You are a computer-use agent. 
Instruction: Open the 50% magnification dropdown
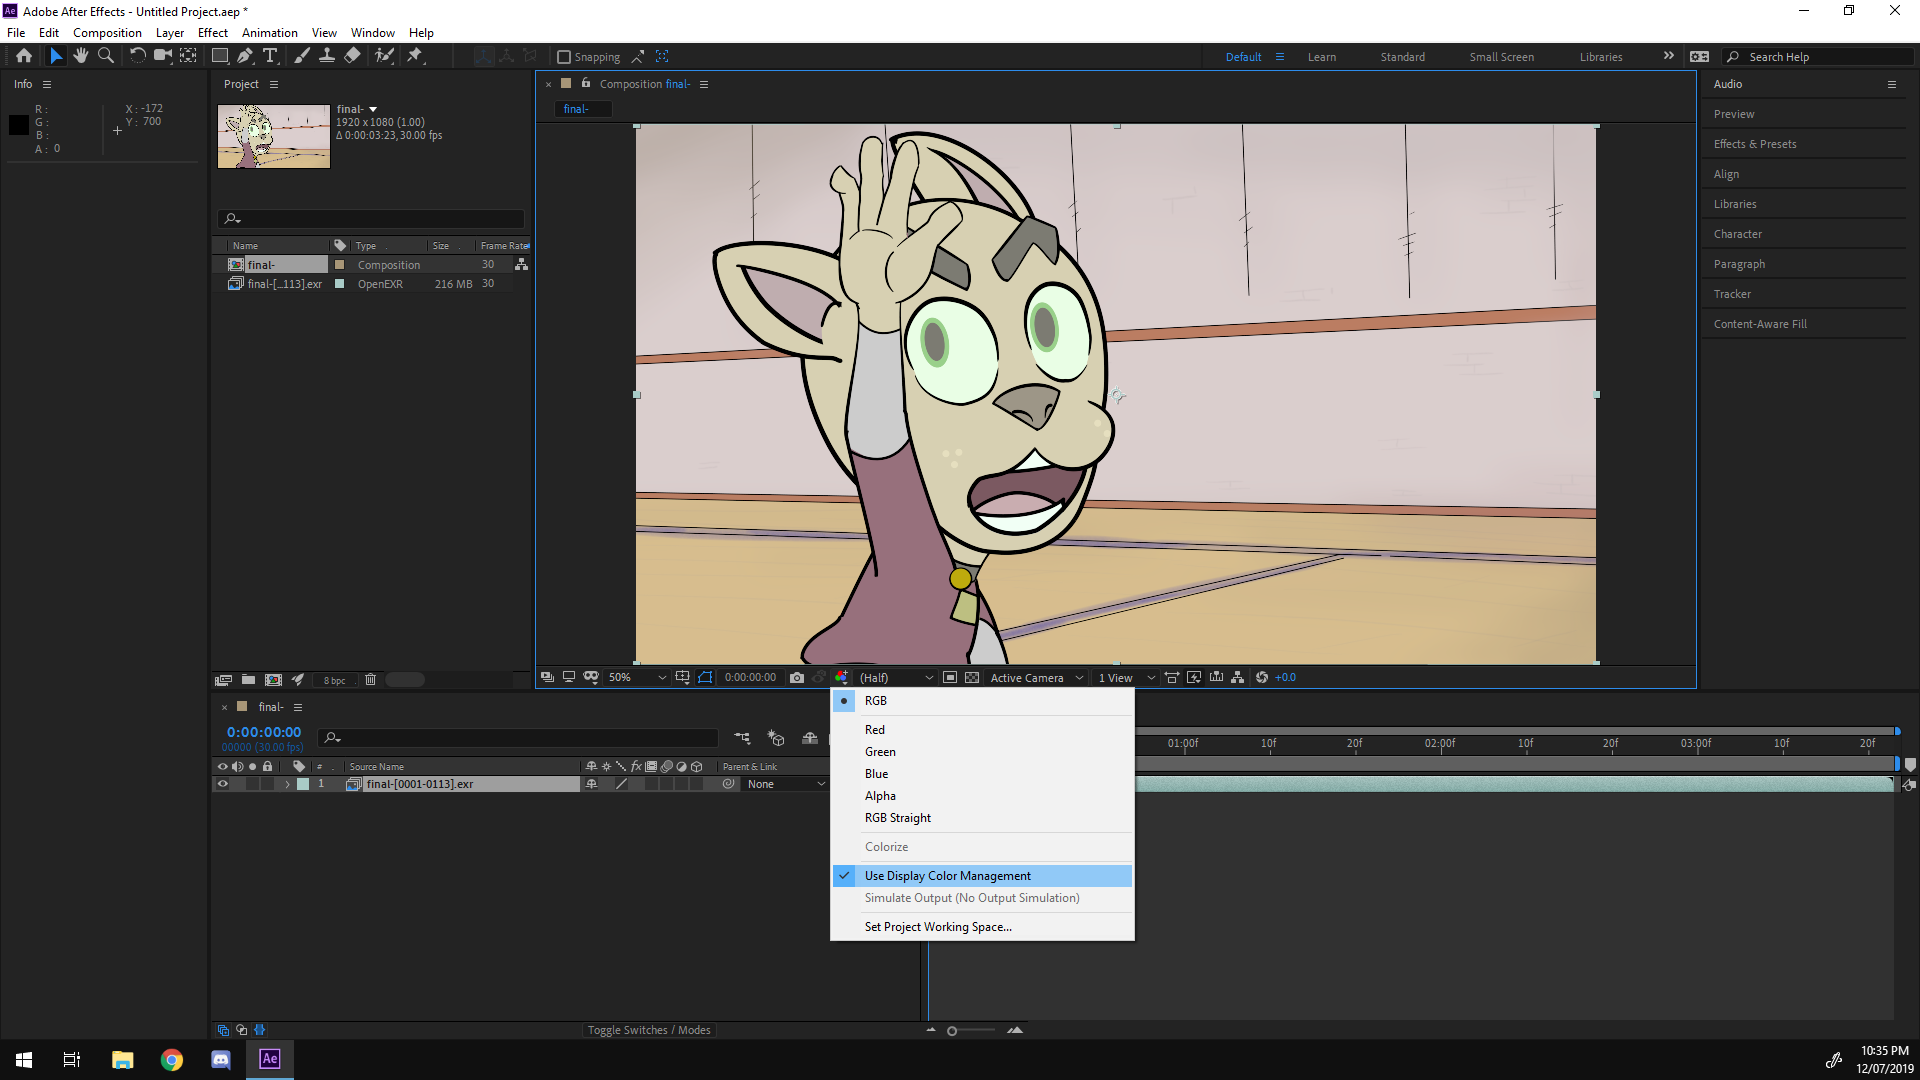637,677
